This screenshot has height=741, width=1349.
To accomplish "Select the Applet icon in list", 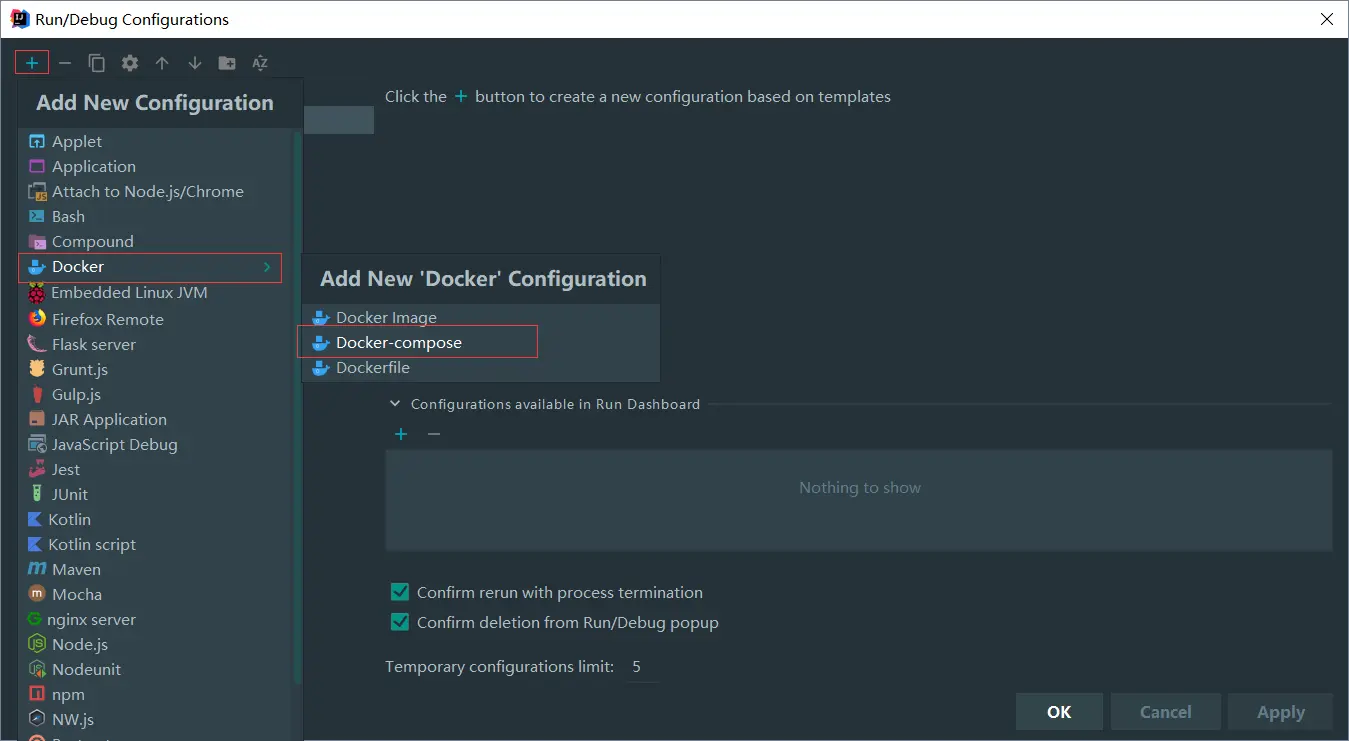I will pyautogui.click(x=37, y=142).
